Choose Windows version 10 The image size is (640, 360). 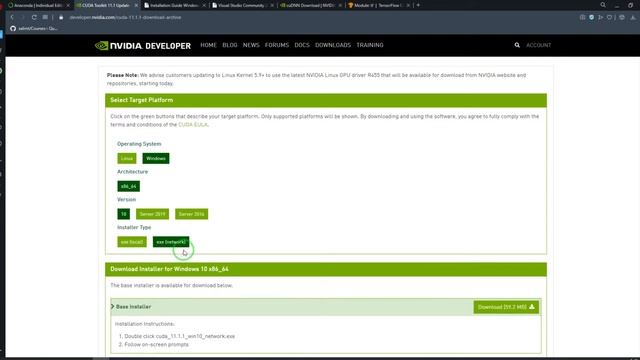point(124,214)
